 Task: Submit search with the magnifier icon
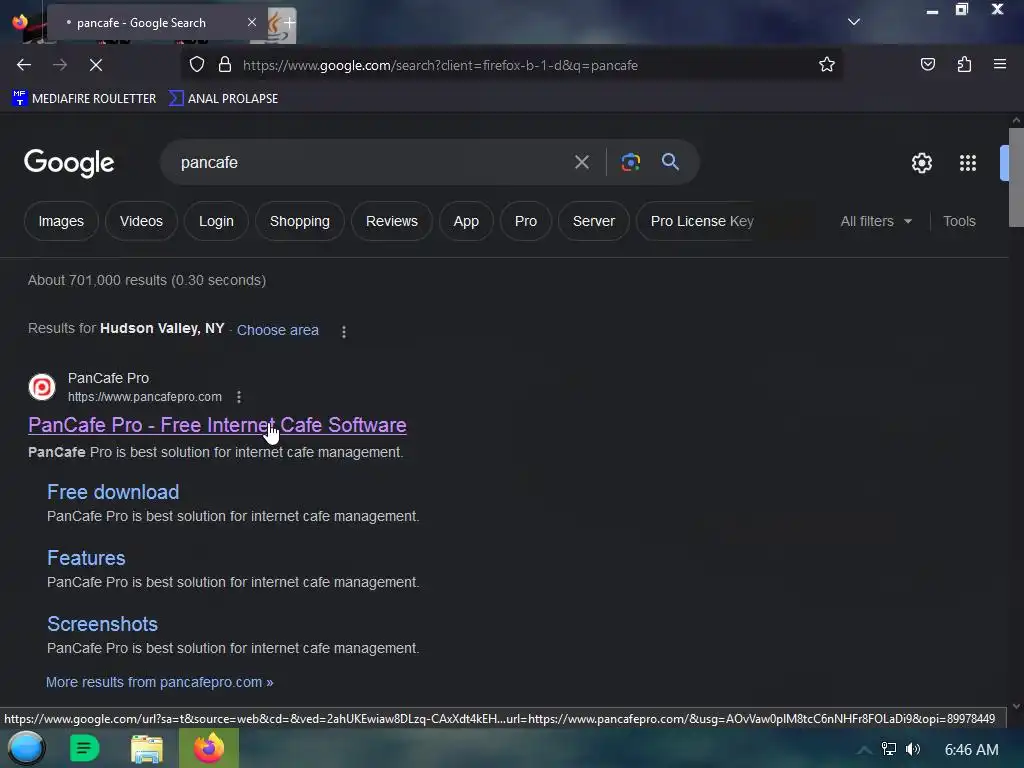[671, 162]
